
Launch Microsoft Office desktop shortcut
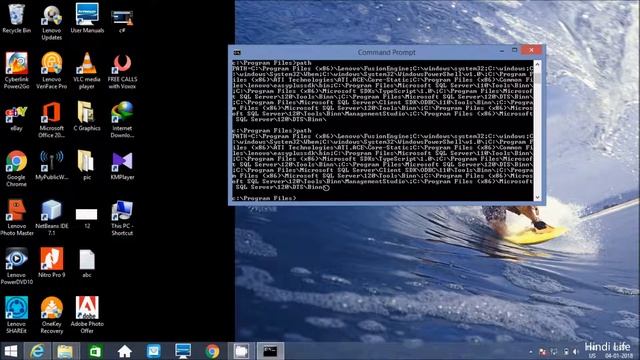[51, 120]
